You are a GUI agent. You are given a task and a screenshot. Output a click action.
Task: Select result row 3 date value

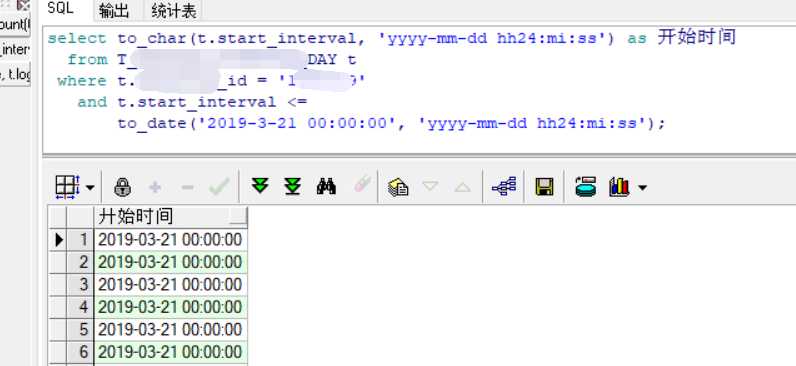pyautogui.click(x=171, y=284)
